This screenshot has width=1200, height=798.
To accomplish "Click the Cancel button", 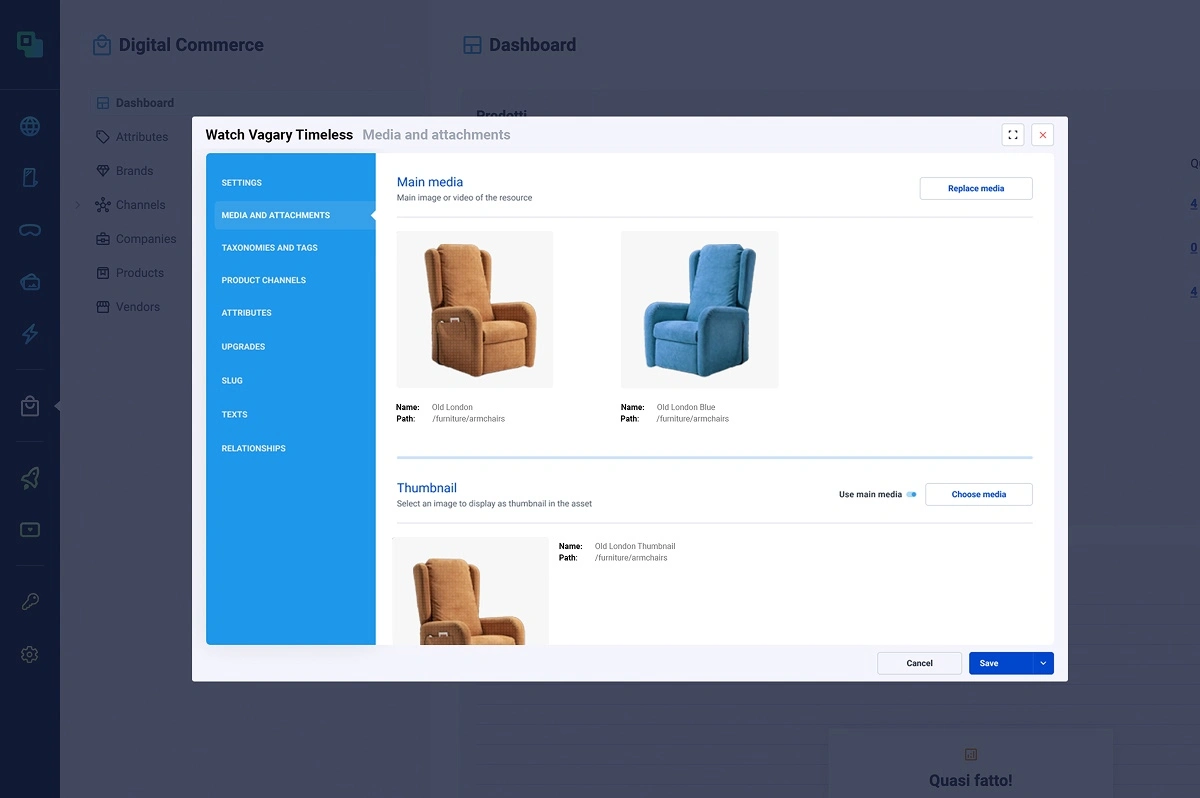I will [919, 663].
